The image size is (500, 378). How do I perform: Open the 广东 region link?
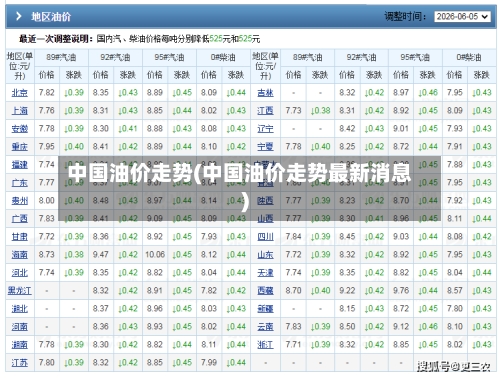pos(20,183)
